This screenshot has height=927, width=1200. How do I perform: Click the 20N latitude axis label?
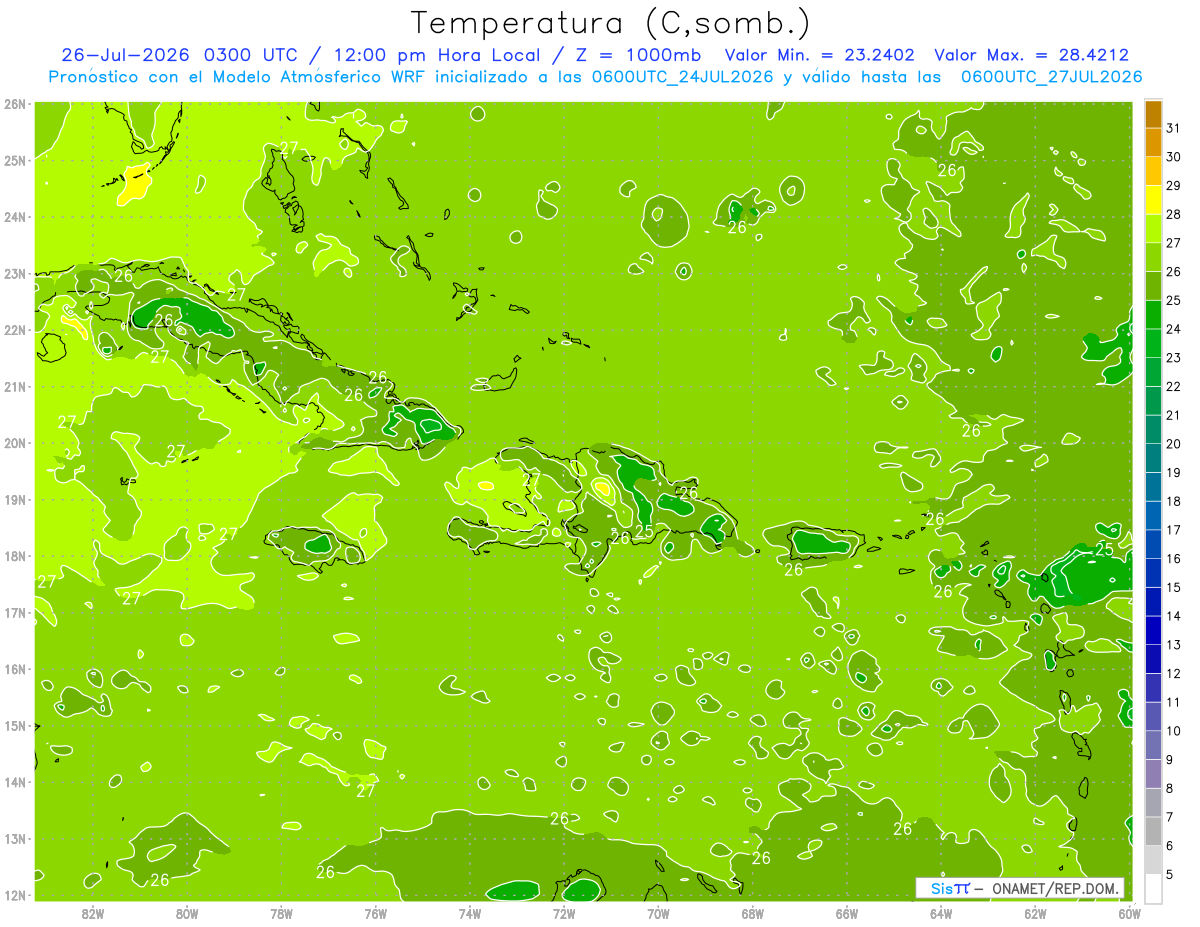pyautogui.click(x=15, y=443)
